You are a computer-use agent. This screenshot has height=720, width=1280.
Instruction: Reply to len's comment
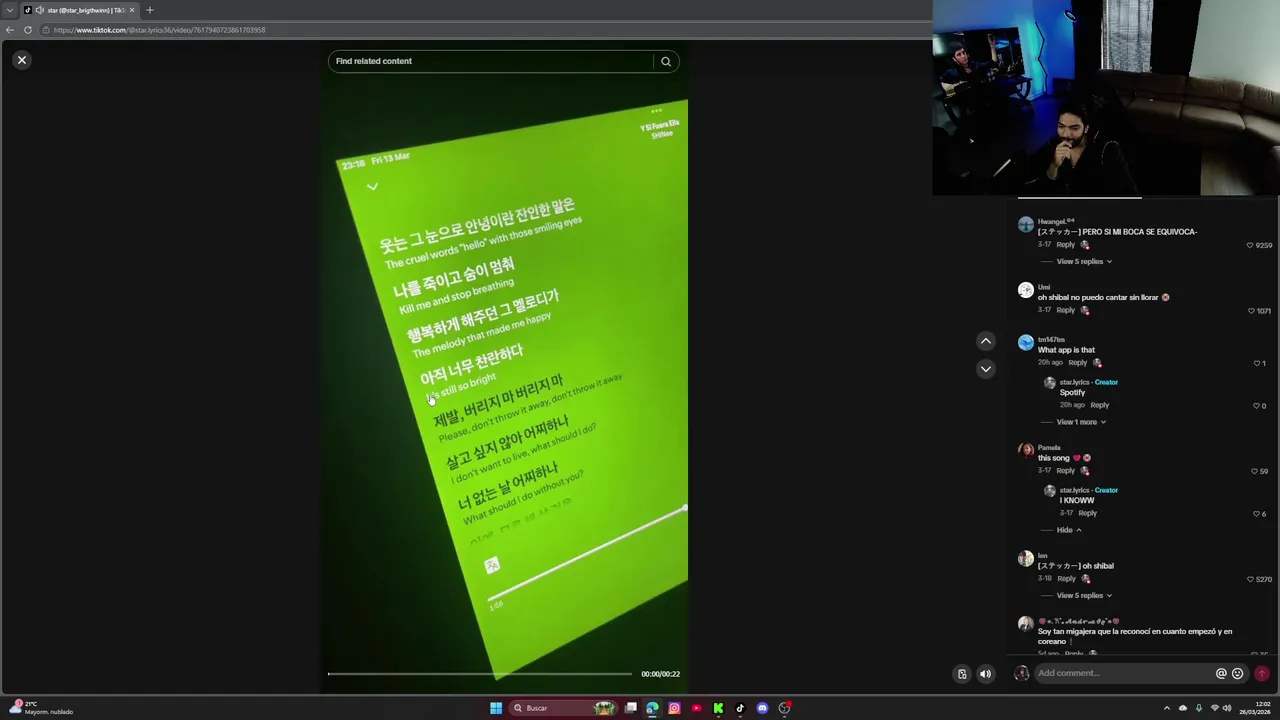click(1066, 578)
